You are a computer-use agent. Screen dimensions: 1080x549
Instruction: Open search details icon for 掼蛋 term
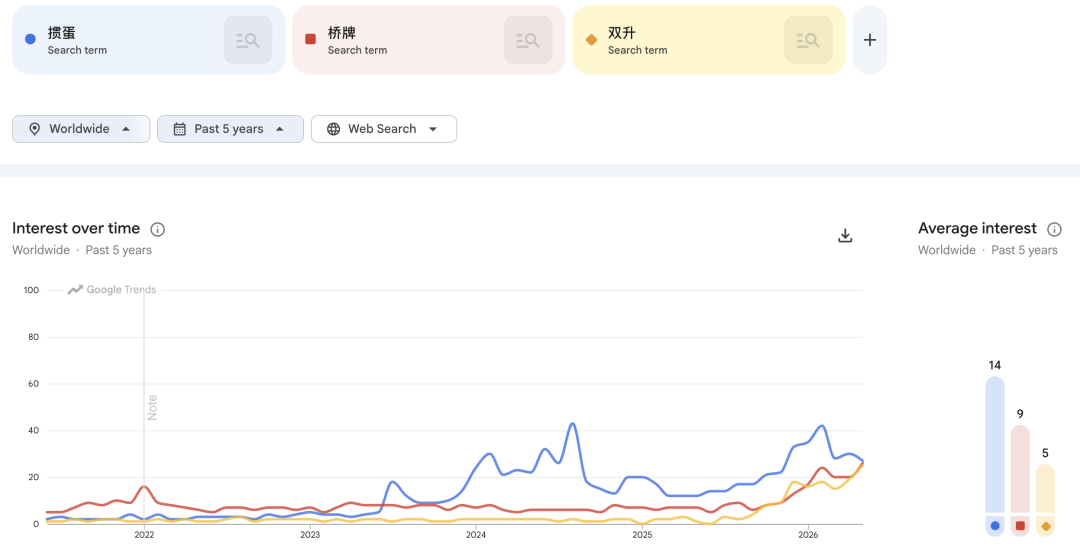pos(248,40)
